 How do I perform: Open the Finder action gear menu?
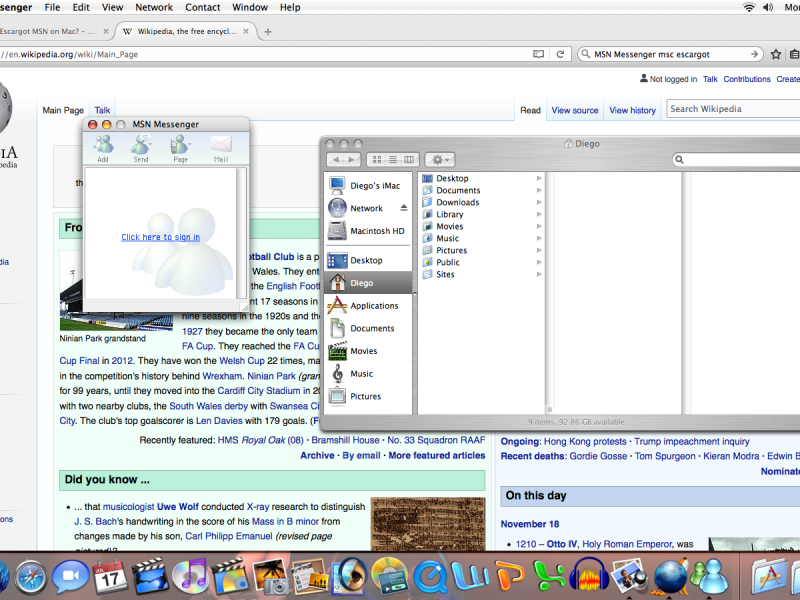(x=440, y=160)
